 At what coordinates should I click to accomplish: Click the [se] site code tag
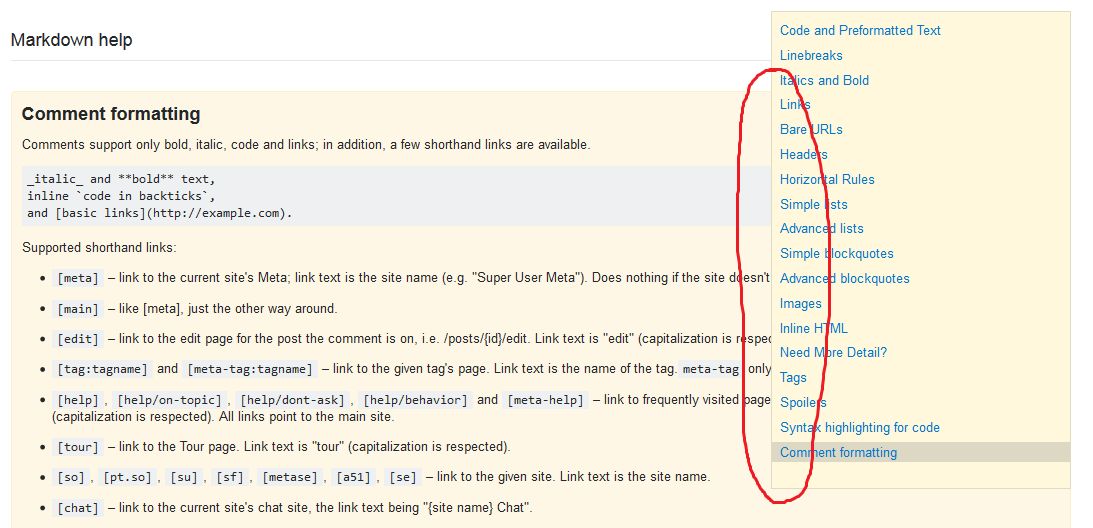point(403,478)
